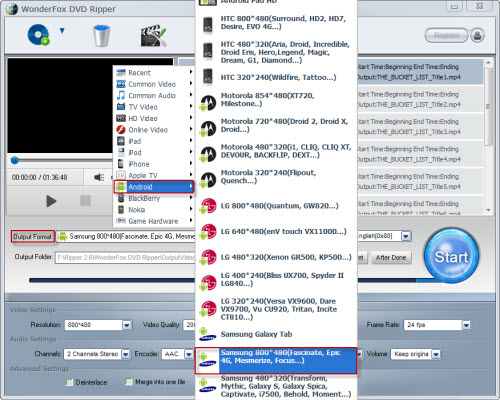Screen dimensions: 500x400
Task: Stop the video preview playback
Action: coord(85,201)
